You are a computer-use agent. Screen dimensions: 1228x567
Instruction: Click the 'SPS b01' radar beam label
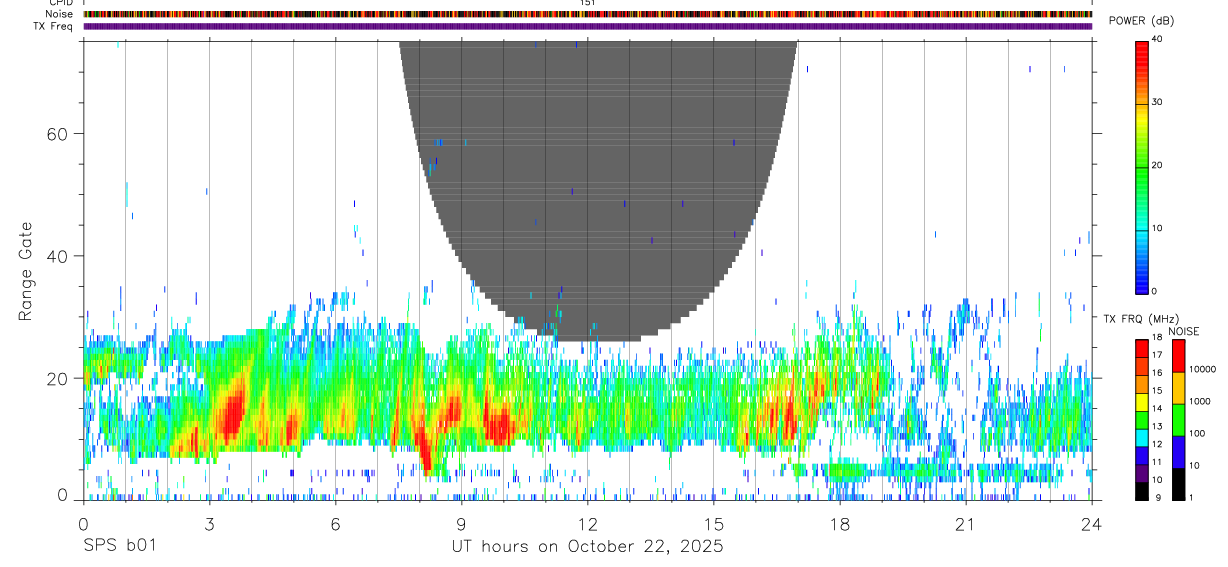pos(119,547)
